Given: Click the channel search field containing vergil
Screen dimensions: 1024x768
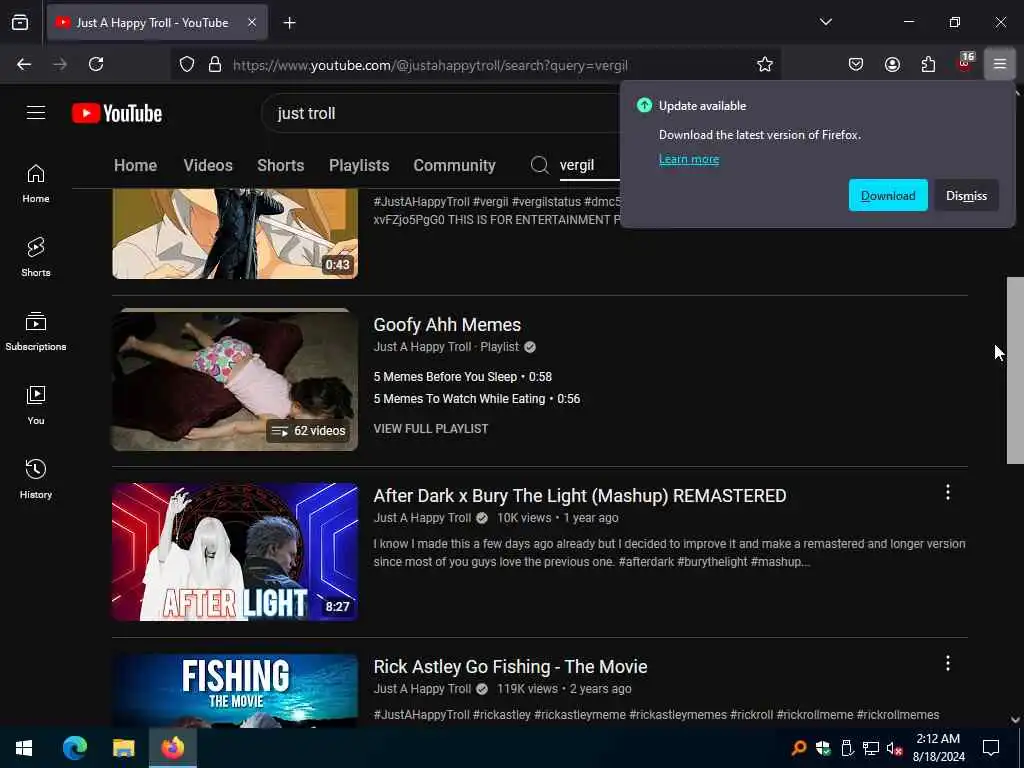Looking at the screenshot, I should [x=590, y=165].
